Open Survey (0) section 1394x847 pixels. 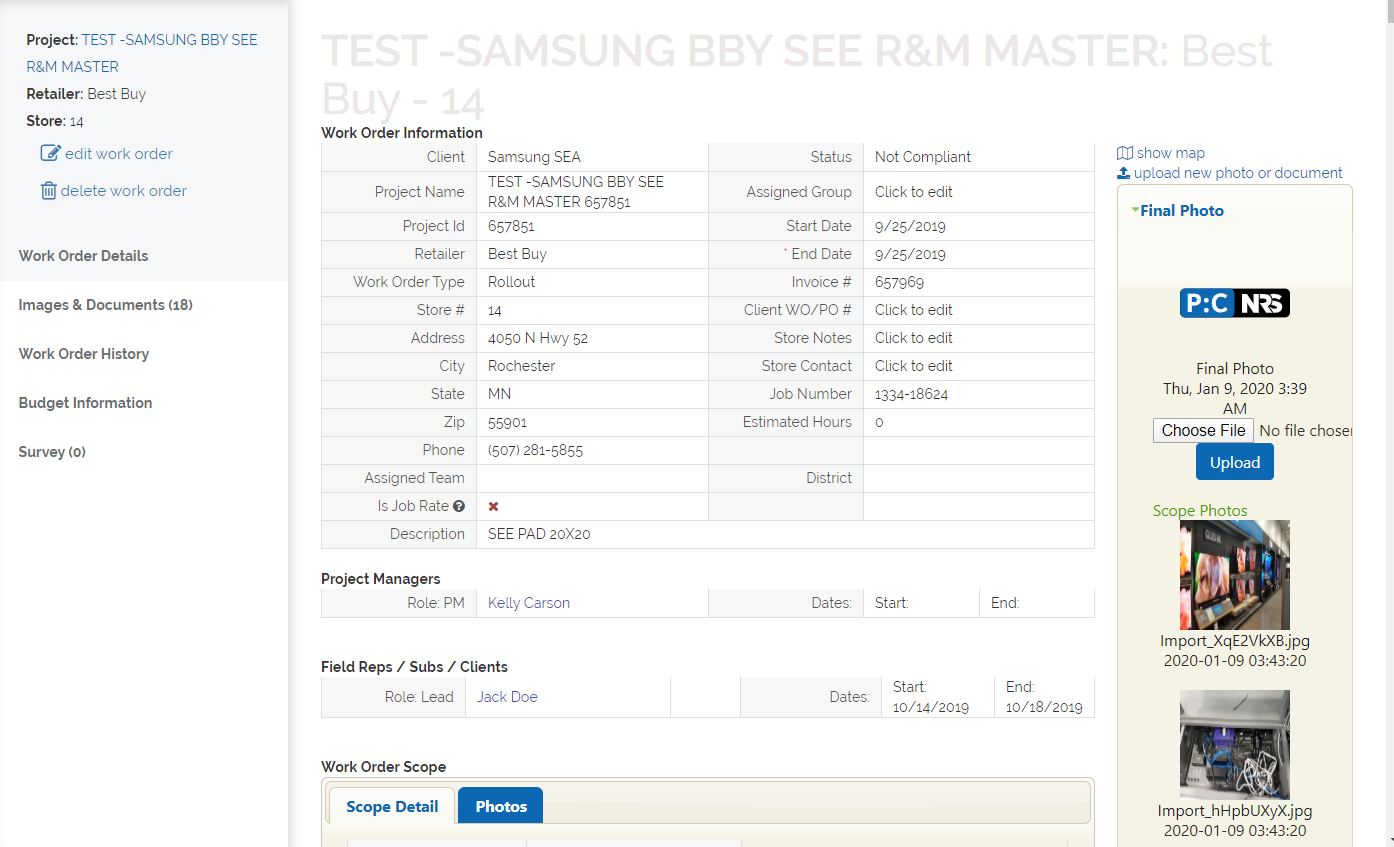tap(52, 452)
